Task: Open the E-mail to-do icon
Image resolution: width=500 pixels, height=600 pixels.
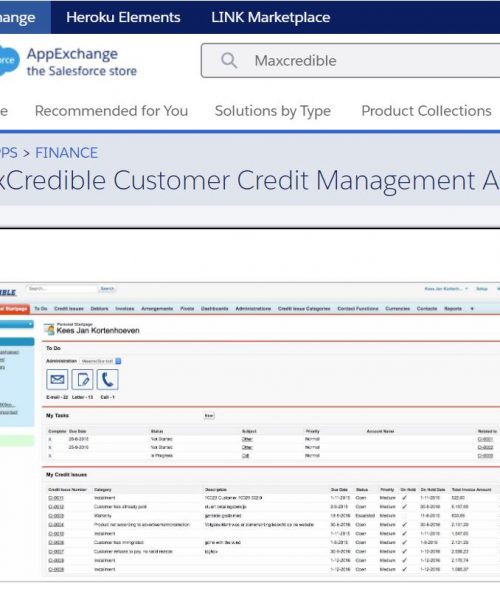Action: pyautogui.click(x=57, y=379)
